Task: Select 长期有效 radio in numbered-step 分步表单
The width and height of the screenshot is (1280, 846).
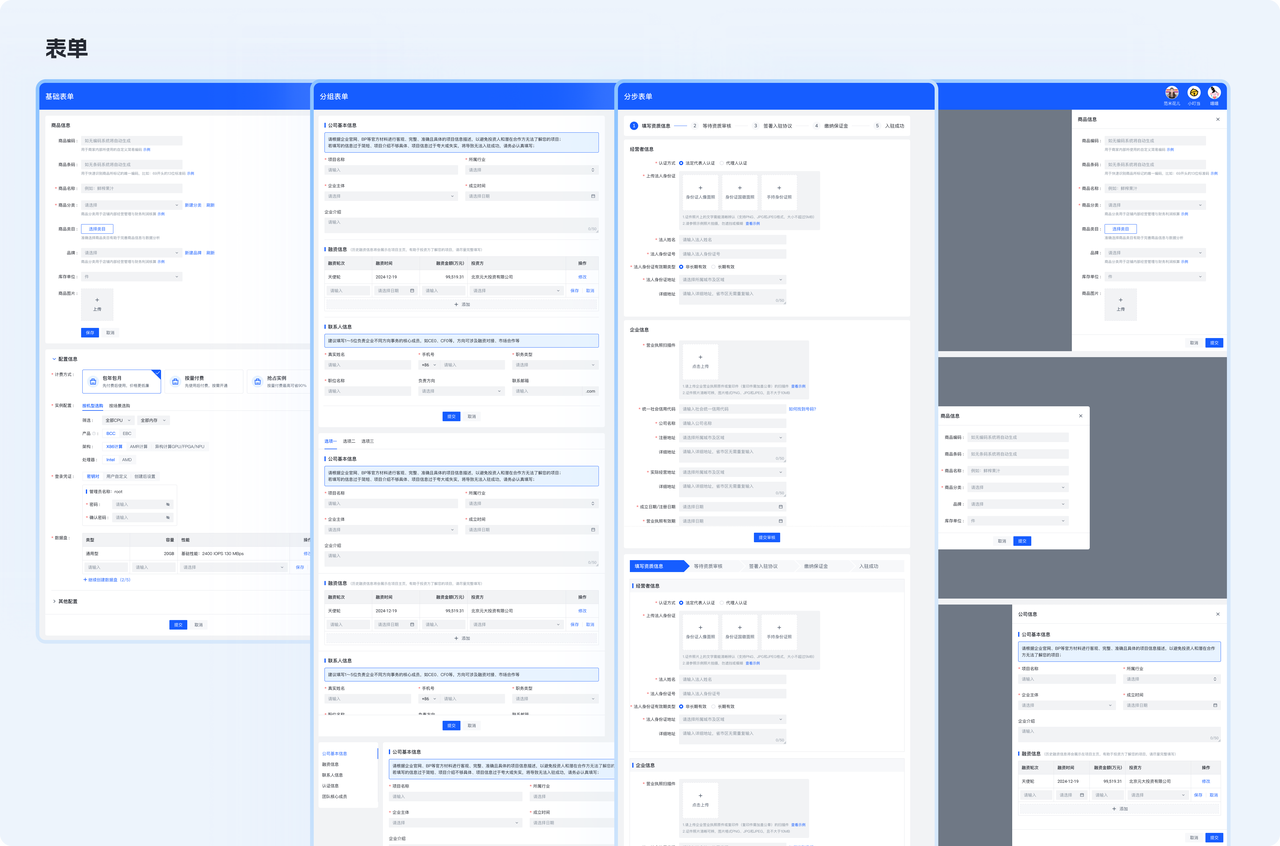Action: 724,267
